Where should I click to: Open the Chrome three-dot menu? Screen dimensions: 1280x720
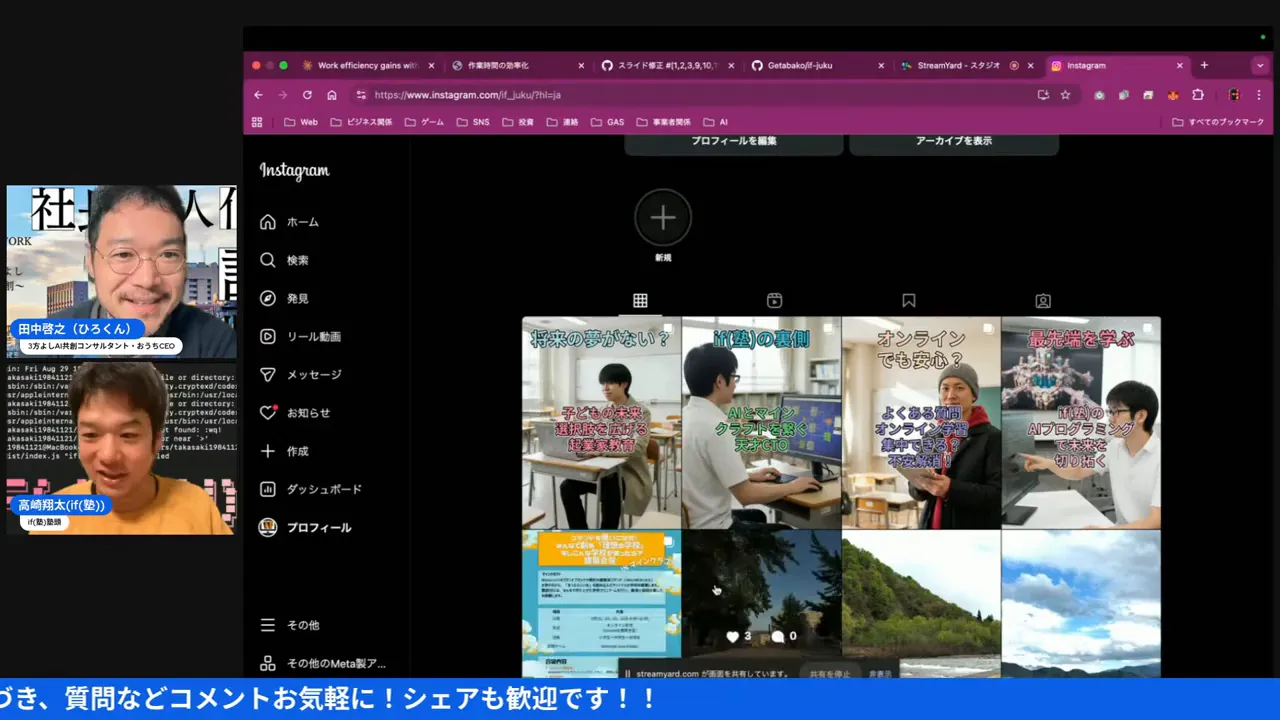pos(1259,94)
